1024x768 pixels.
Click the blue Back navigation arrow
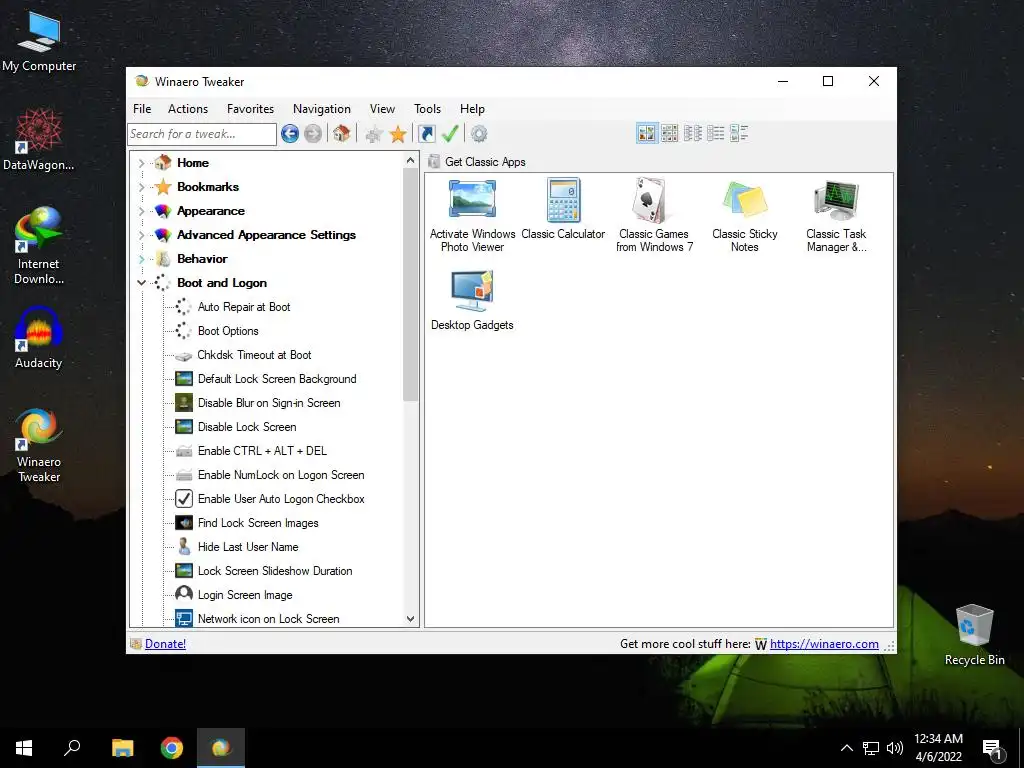[x=290, y=134]
